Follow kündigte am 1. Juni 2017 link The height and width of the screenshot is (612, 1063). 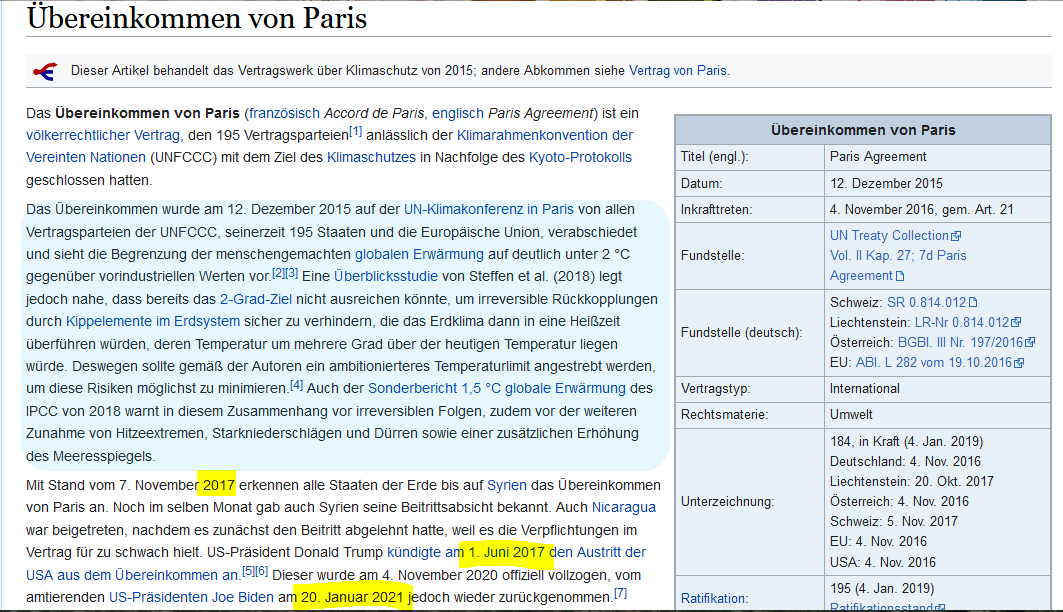point(466,552)
